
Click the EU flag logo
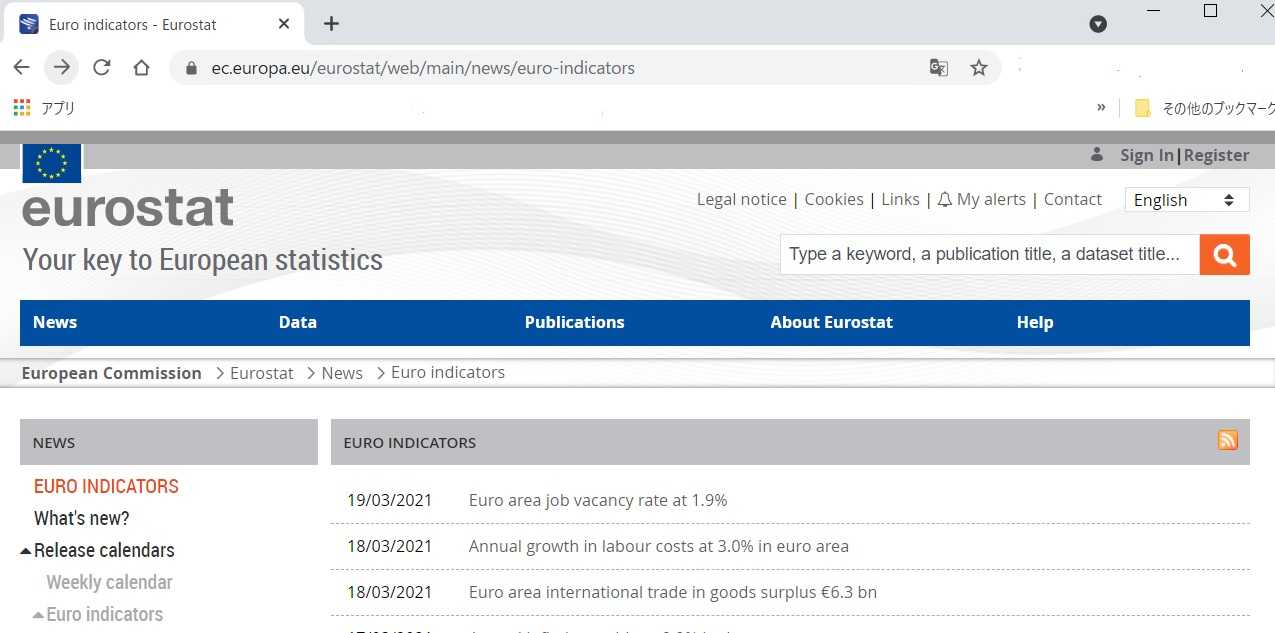pos(51,163)
